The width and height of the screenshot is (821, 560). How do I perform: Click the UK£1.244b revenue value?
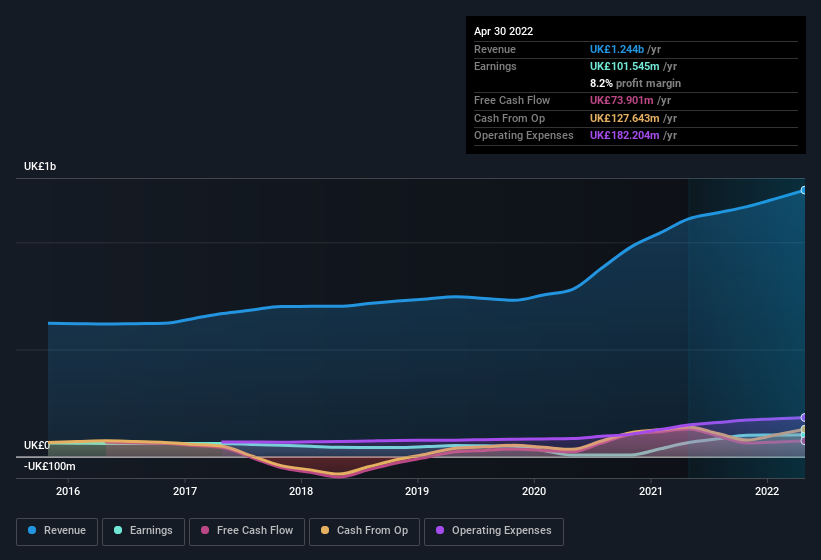click(617, 49)
